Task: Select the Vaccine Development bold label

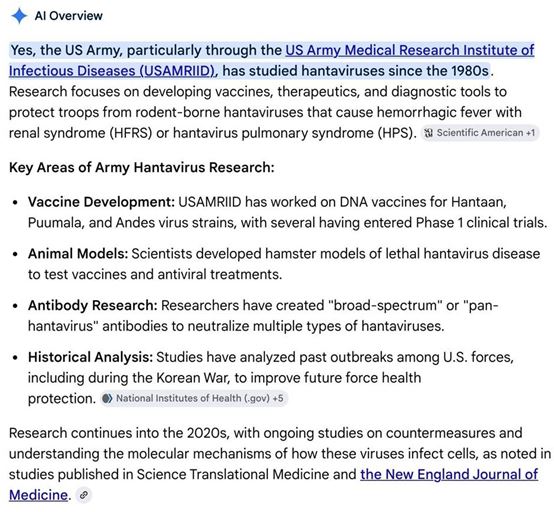Action: 101,202
